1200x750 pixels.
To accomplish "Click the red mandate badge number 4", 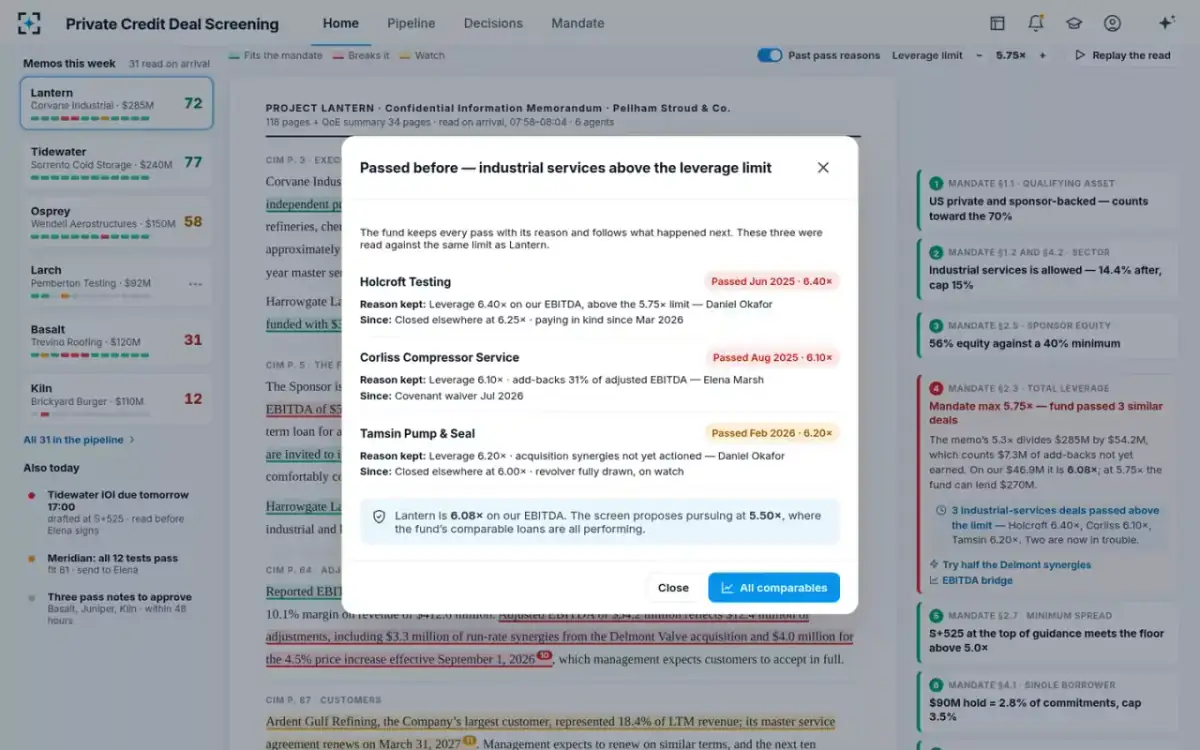I will click(x=936, y=388).
